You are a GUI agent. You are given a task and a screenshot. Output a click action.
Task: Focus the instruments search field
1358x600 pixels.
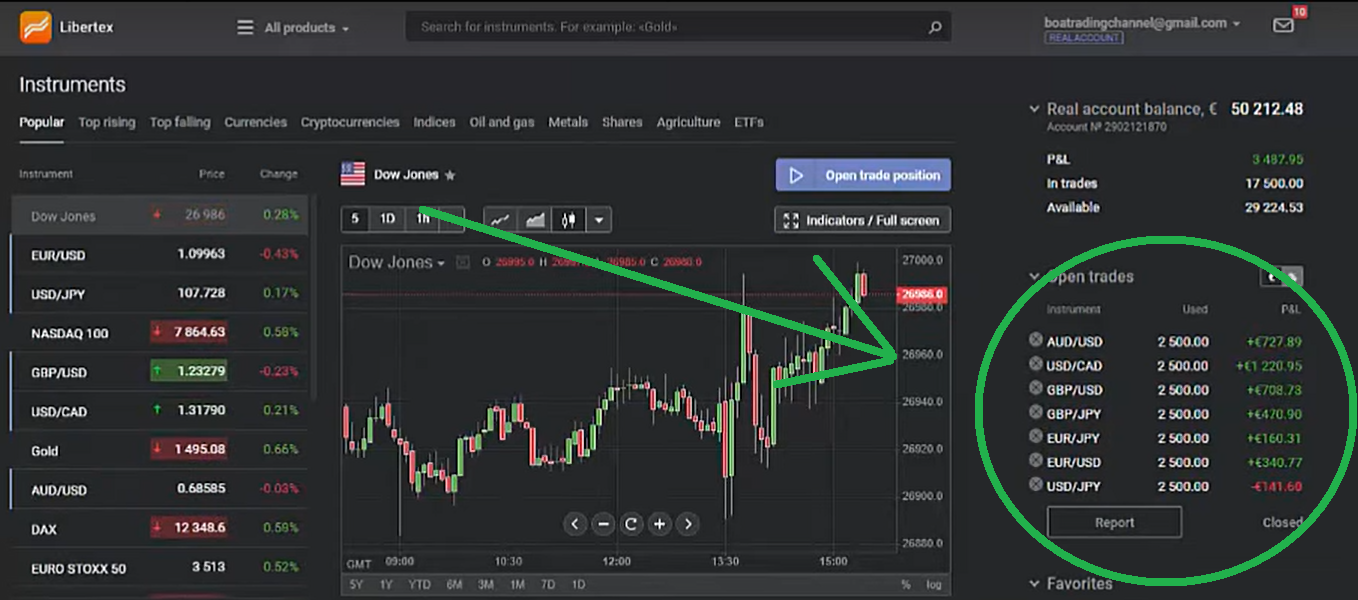click(678, 27)
